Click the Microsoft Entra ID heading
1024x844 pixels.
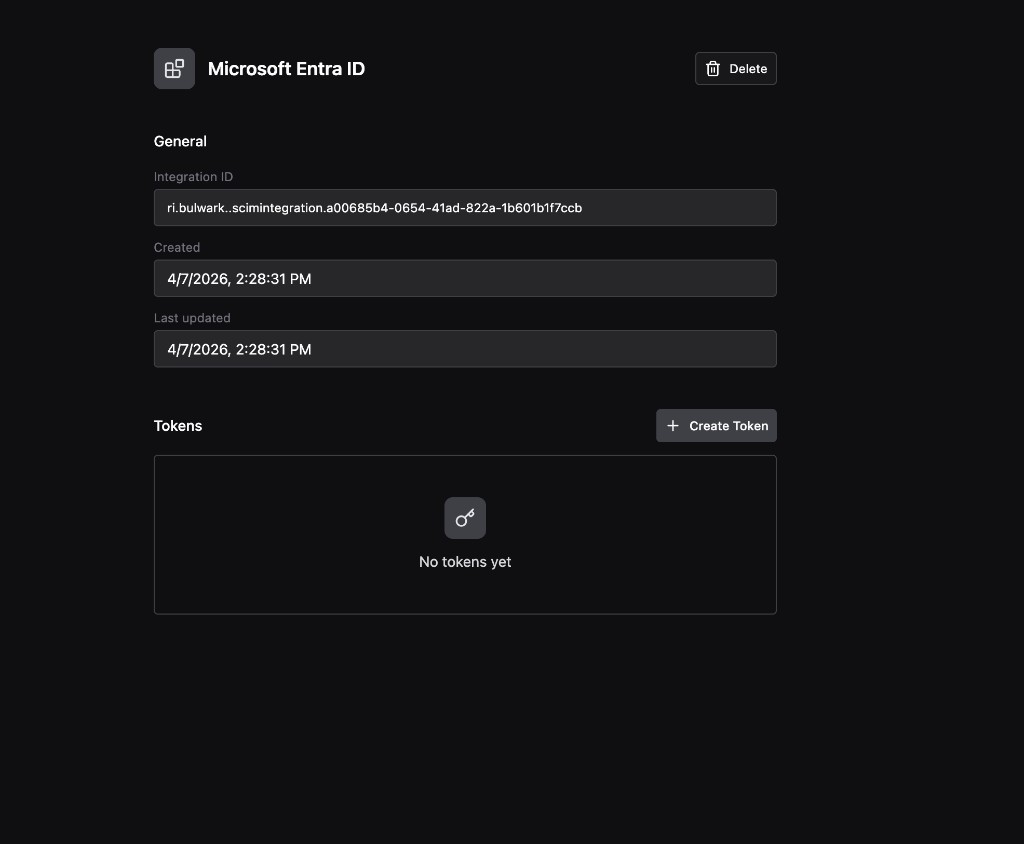click(286, 69)
